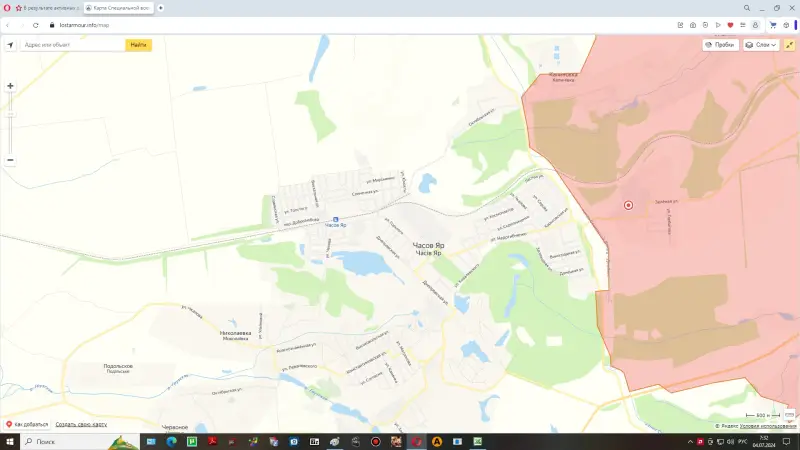
Task: Zoom out with the minus button
Action: 10,159
